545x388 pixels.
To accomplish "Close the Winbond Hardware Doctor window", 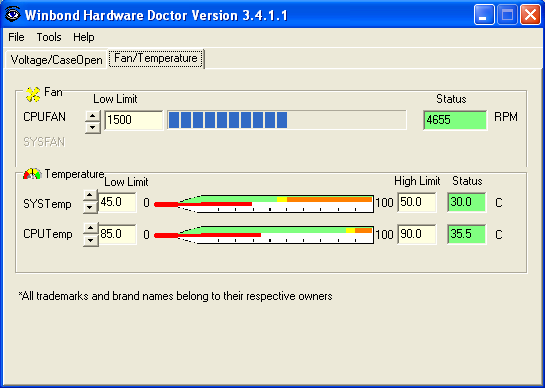I will [x=530, y=15].
